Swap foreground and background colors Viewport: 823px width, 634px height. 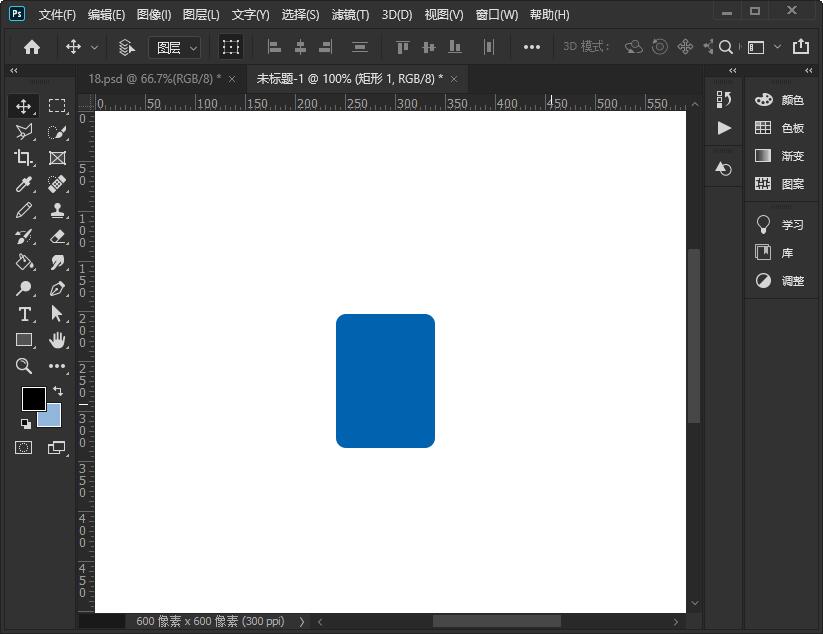click(x=58, y=390)
